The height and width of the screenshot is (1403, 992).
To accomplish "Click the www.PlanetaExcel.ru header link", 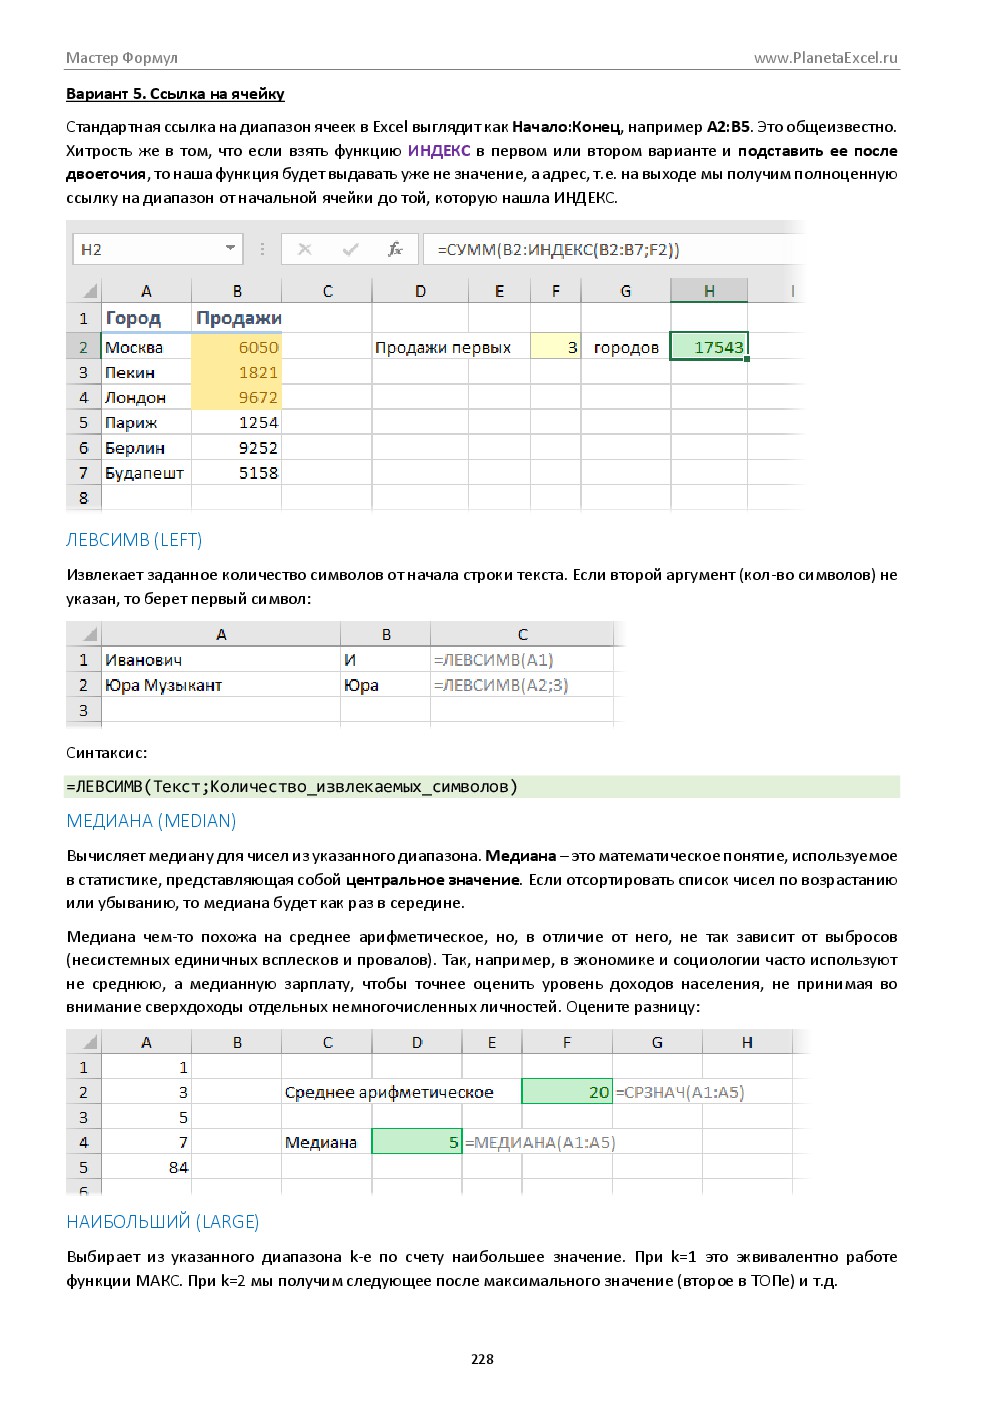I will pos(826,57).
